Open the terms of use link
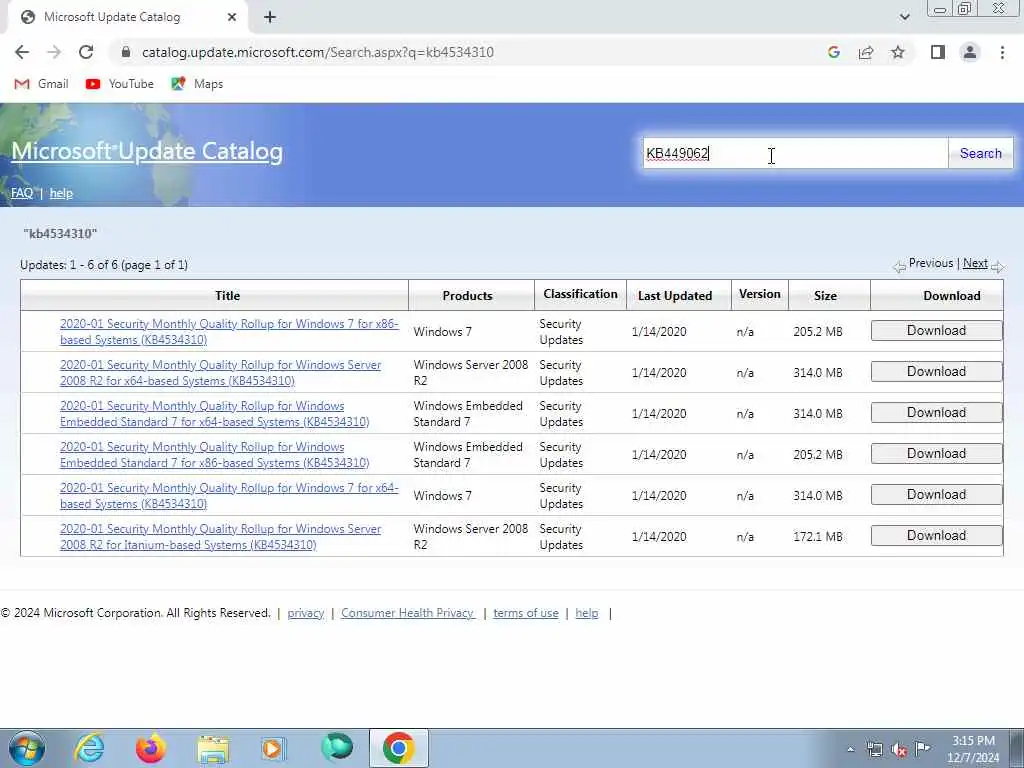The image size is (1024, 768). pyautogui.click(x=526, y=613)
